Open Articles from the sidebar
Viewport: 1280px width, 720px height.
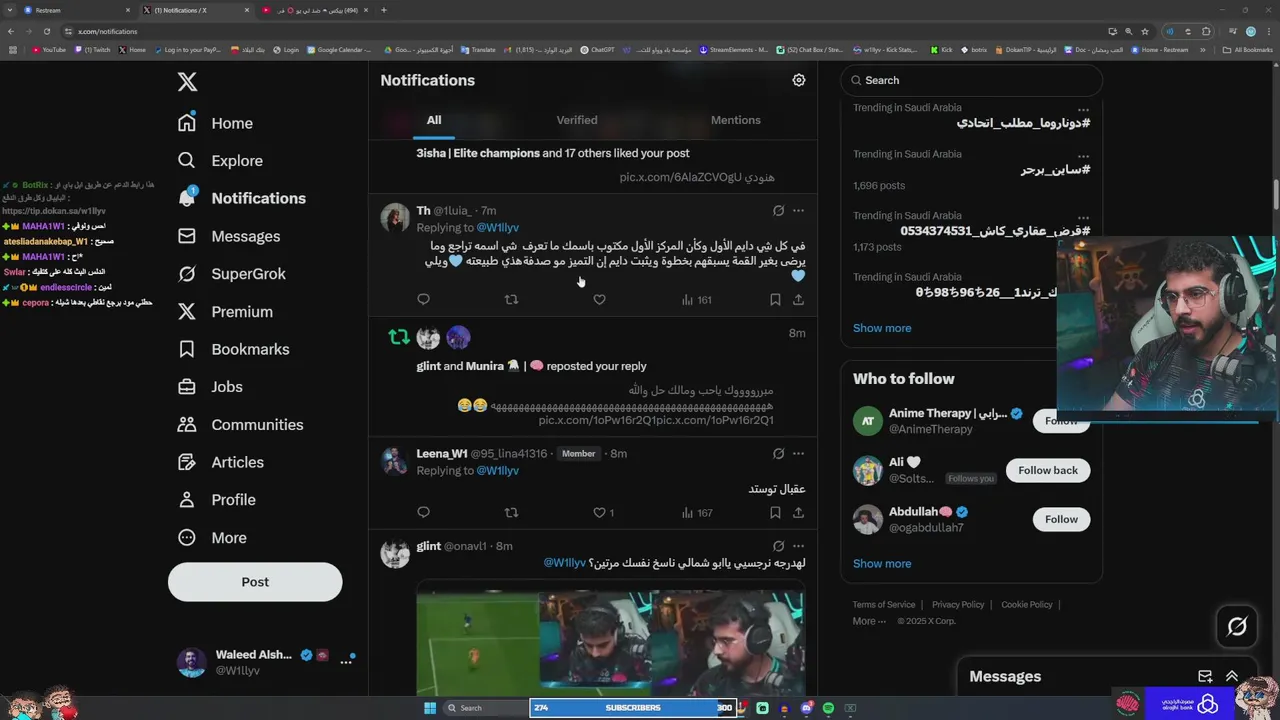coord(220,462)
